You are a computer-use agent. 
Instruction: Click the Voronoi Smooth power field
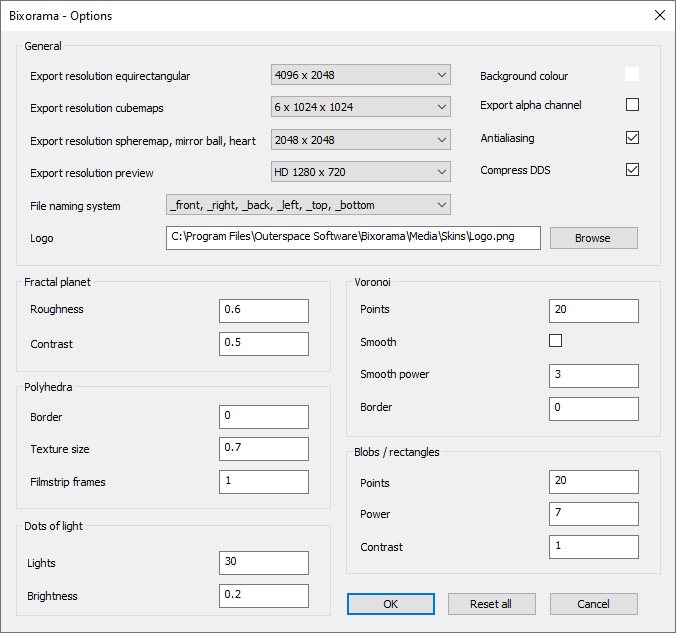click(x=593, y=375)
